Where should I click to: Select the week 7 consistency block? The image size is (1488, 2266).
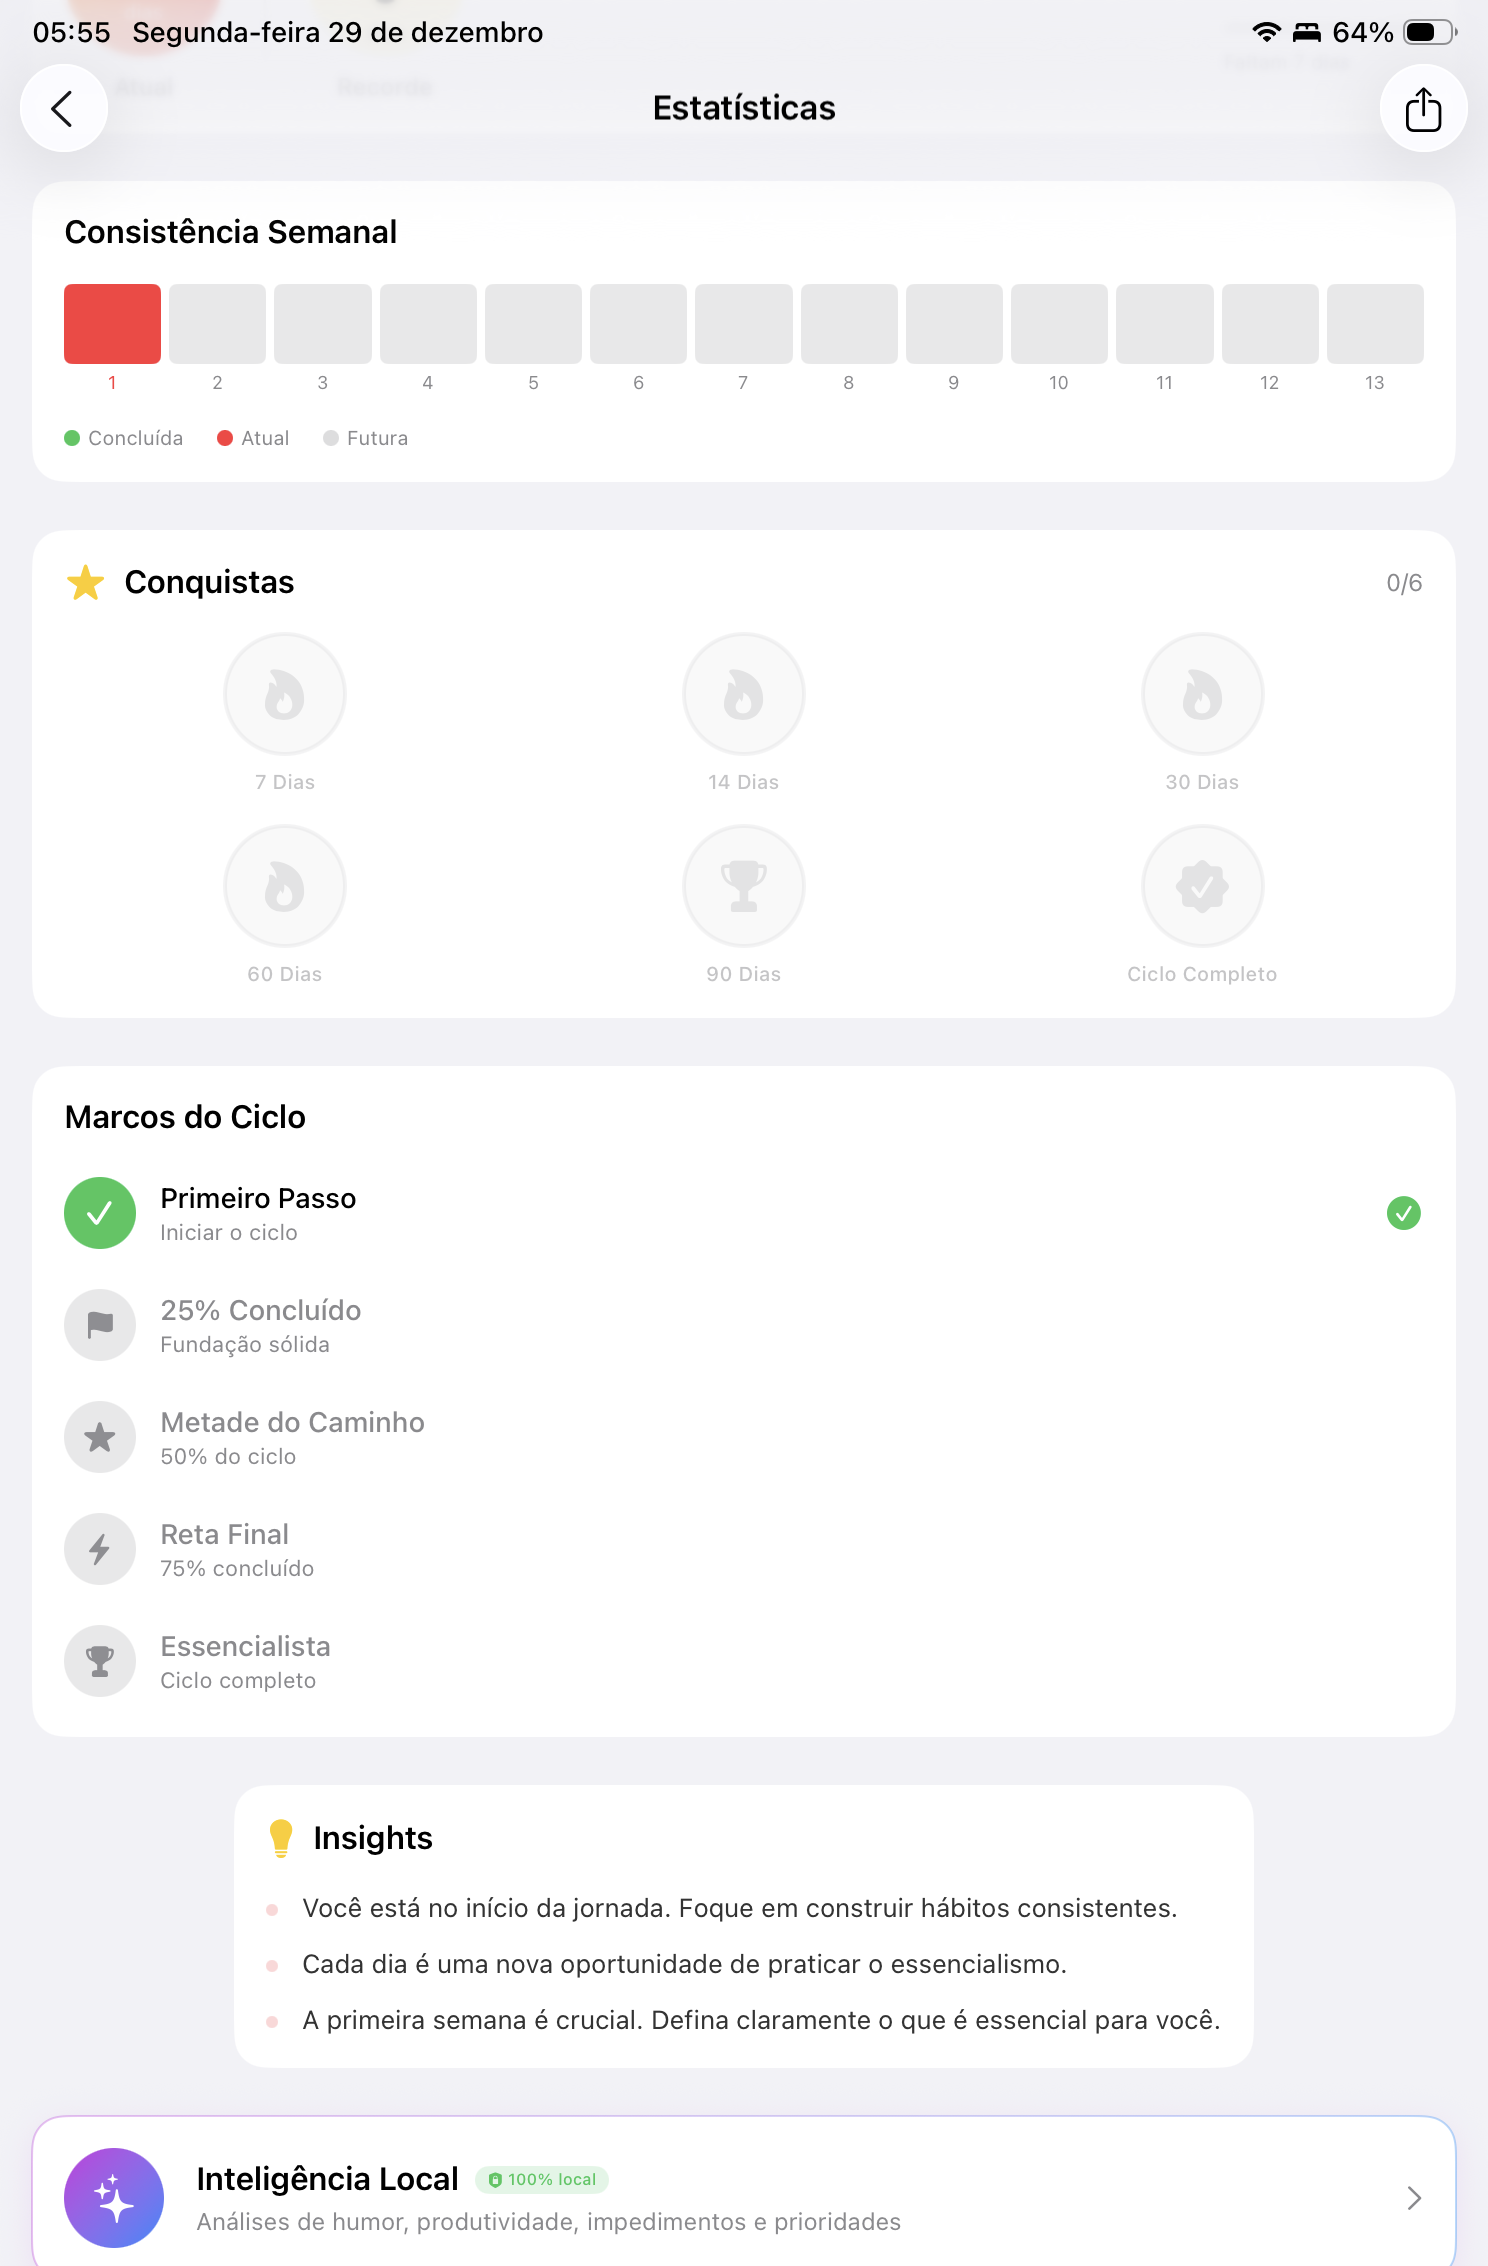point(743,323)
